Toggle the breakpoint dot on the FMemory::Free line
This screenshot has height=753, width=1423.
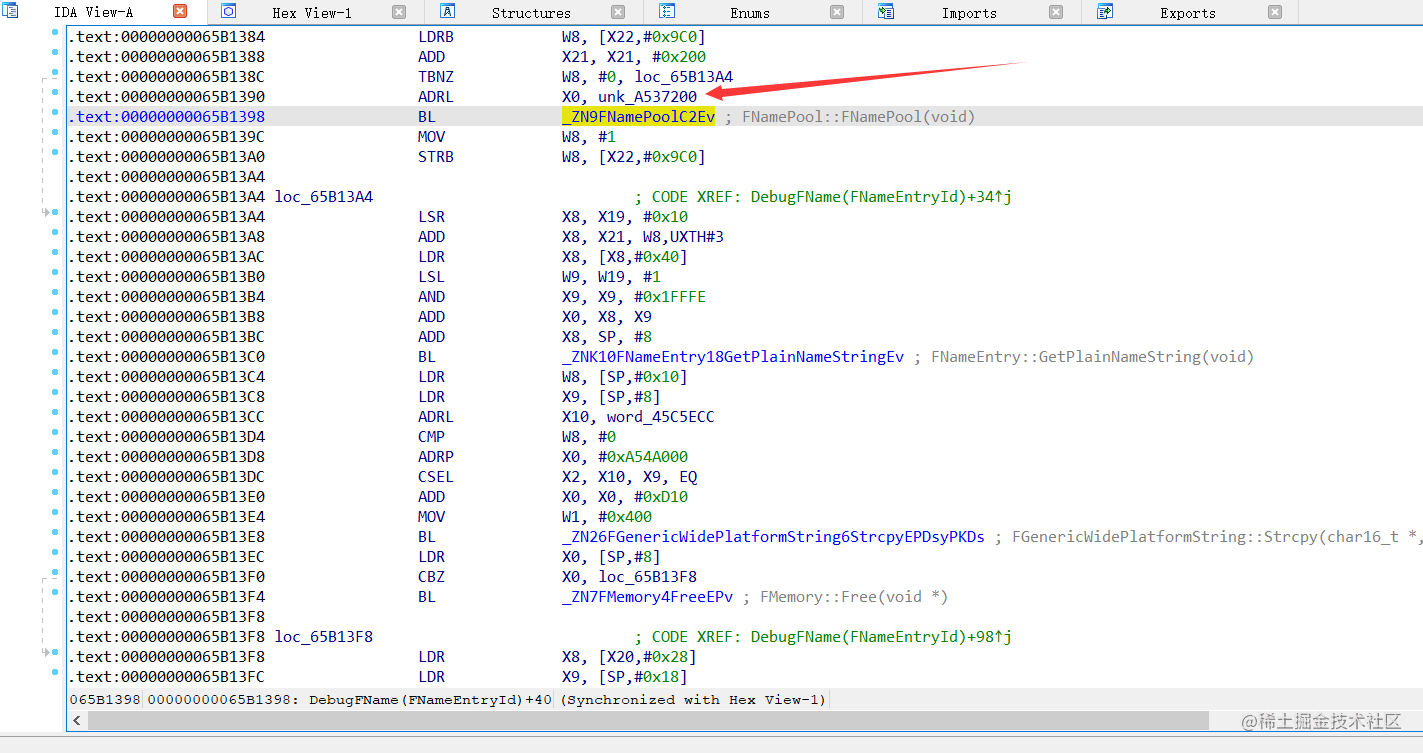pos(55,593)
